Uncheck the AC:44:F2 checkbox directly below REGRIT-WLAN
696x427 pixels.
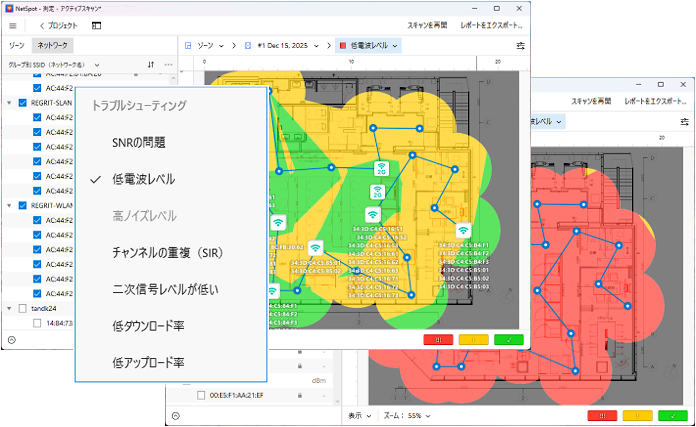[37, 220]
